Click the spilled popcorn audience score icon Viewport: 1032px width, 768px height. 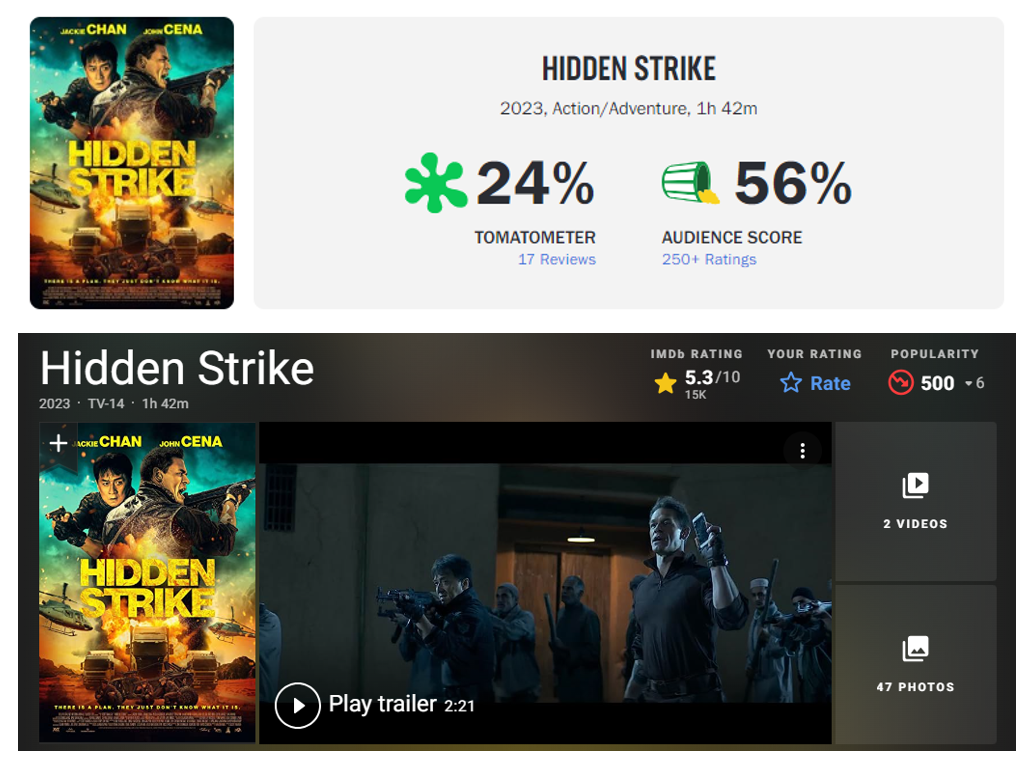click(x=690, y=182)
